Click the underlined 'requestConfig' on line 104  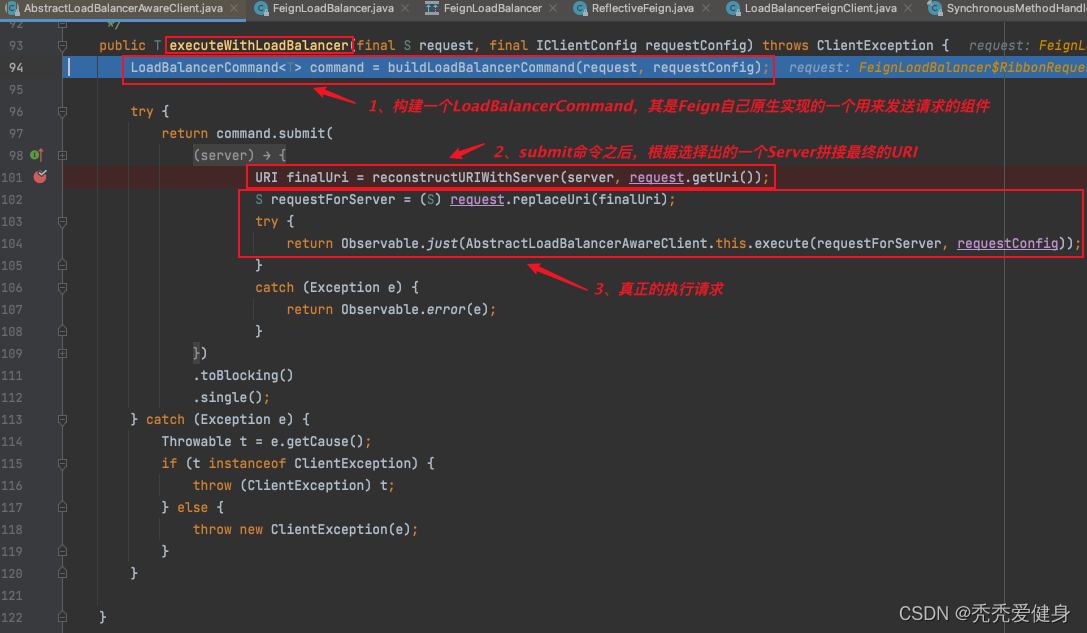tap(1007, 243)
